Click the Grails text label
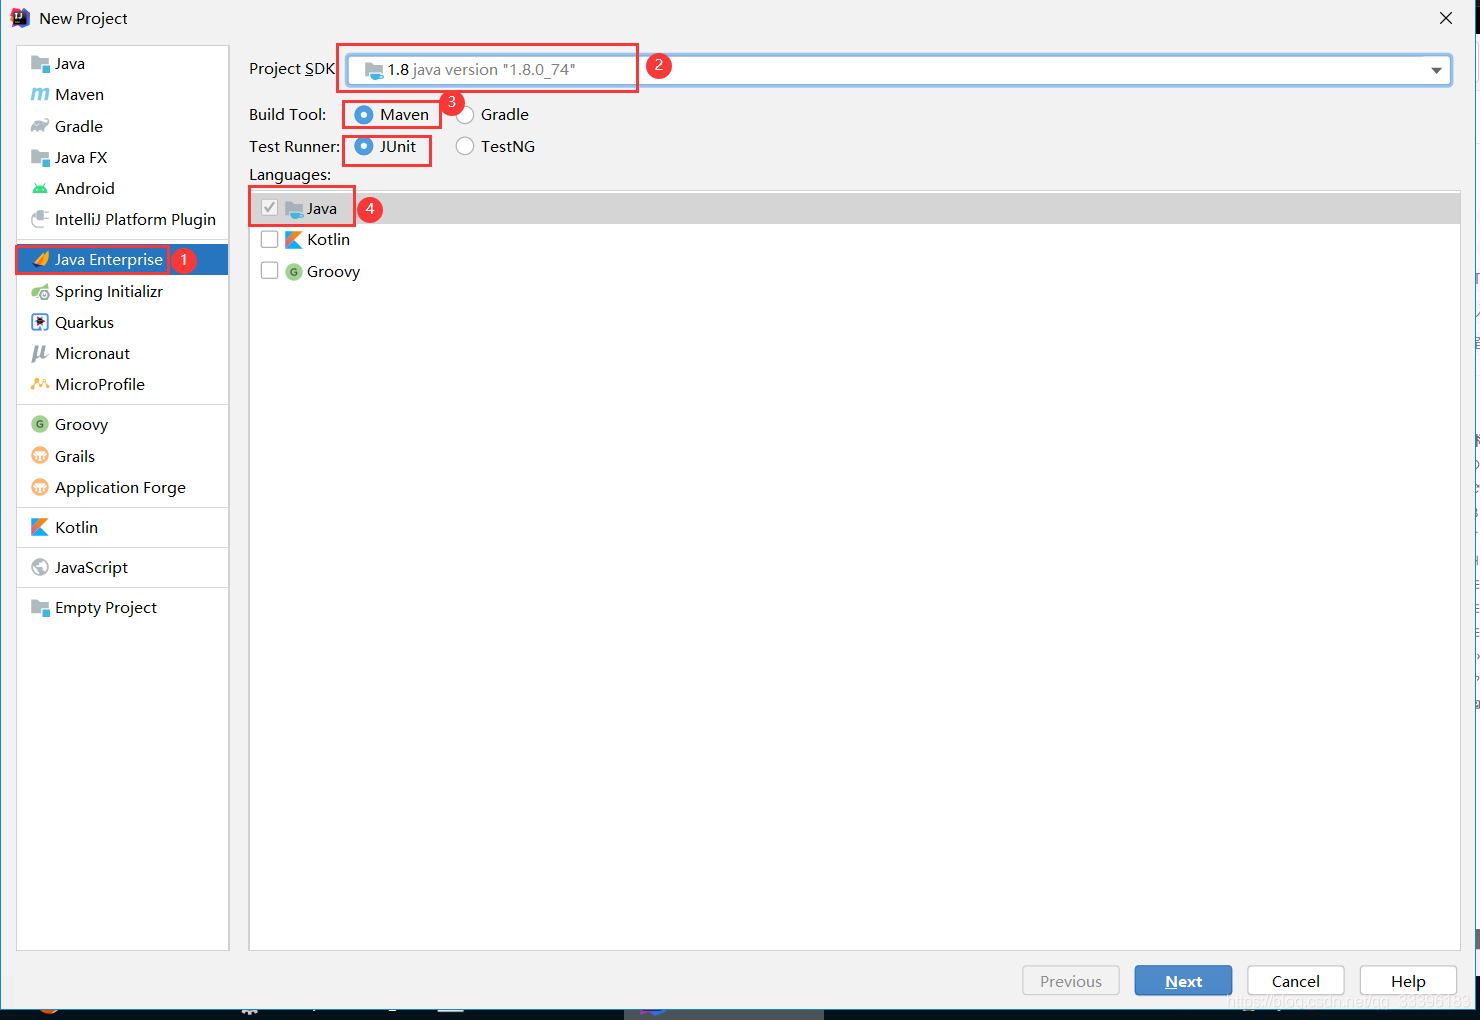The image size is (1480, 1020). tap(75, 456)
